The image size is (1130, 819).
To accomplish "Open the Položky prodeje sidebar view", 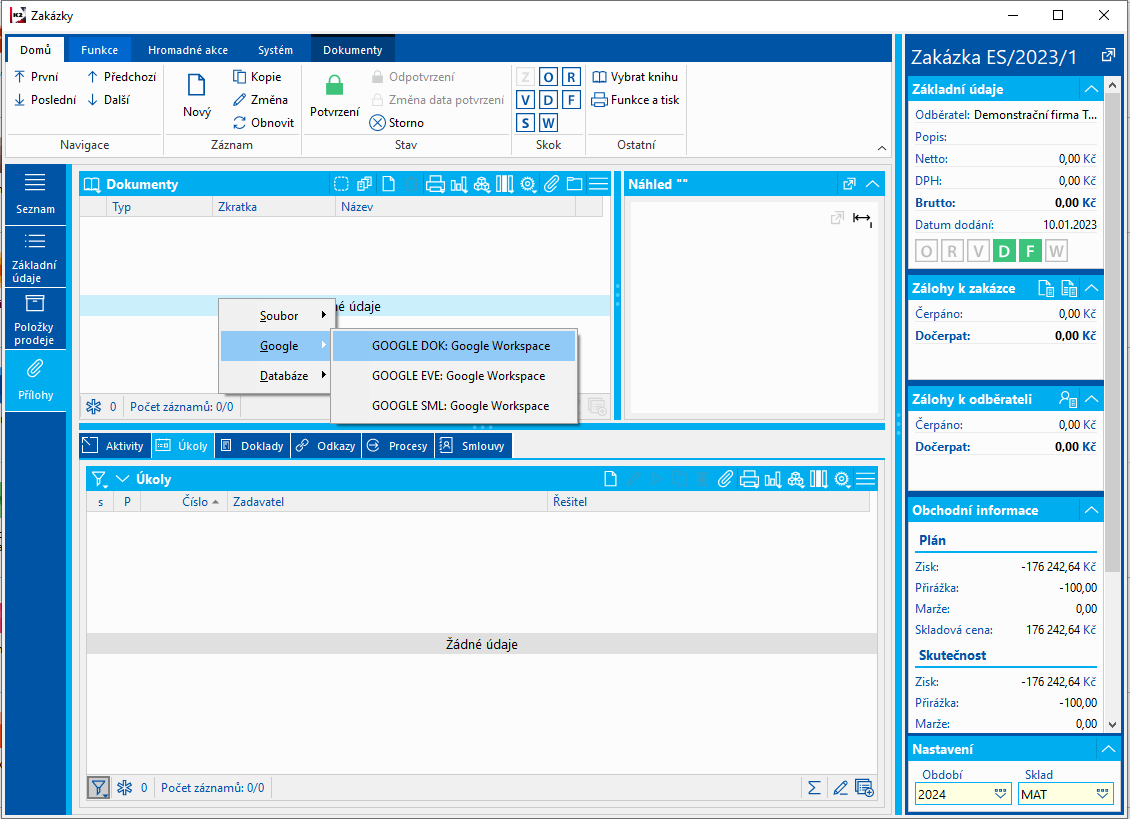I will tap(35, 319).
